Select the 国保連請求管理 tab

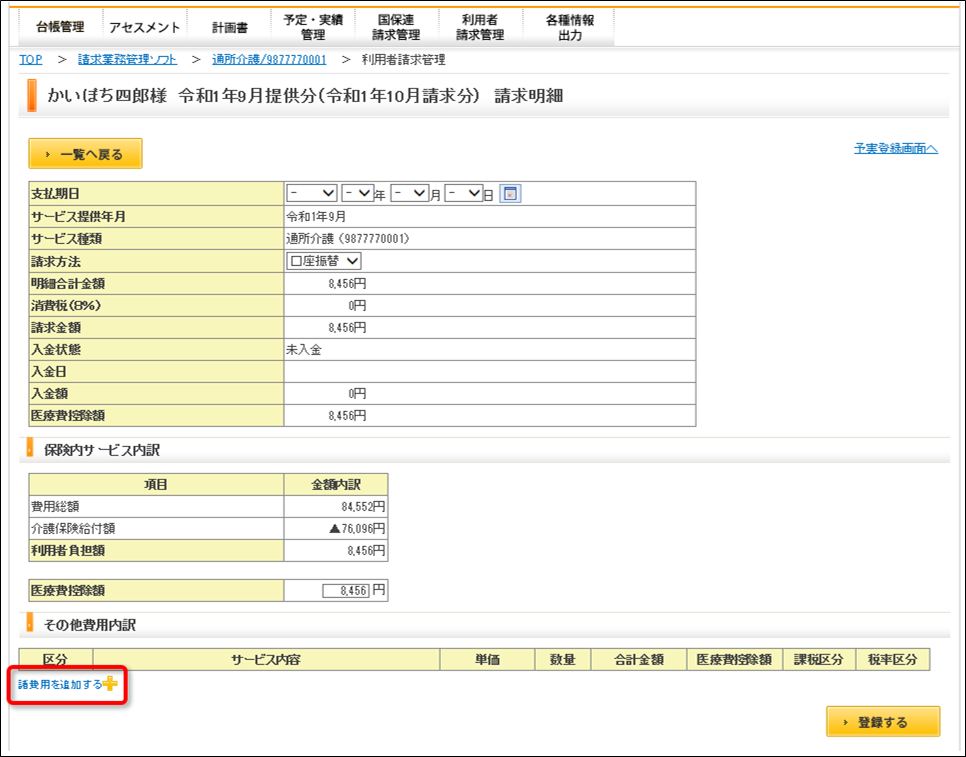[x=397, y=27]
